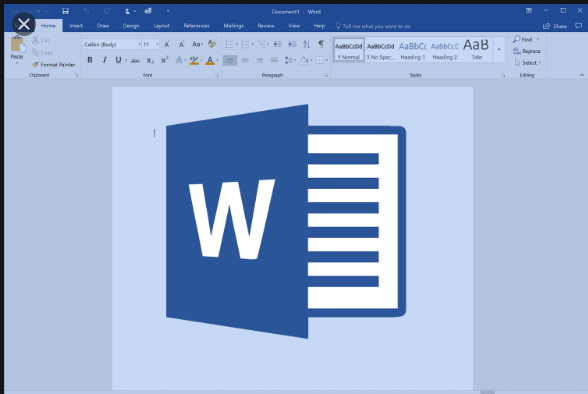Click the Replace button in Editing

527,51
